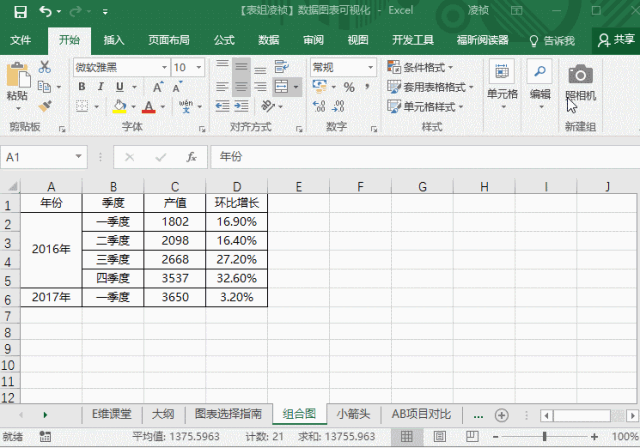Viewport: 640px width, 448px height.
Task: Switch to the 页面布局 tab
Action: click(x=169, y=40)
